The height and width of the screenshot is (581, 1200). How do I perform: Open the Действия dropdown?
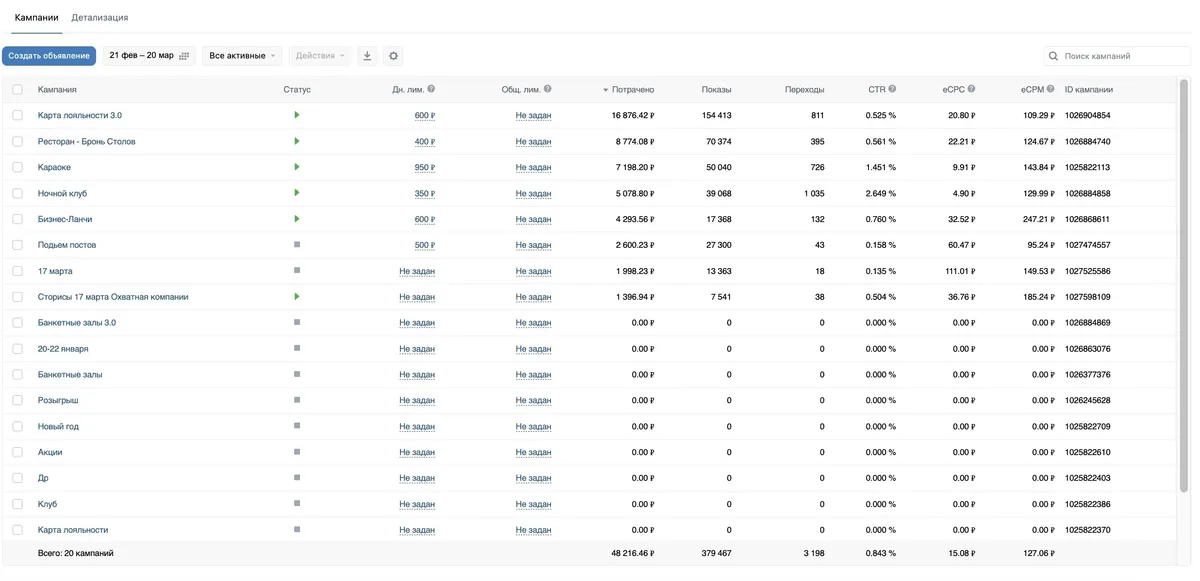tap(320, 56)
